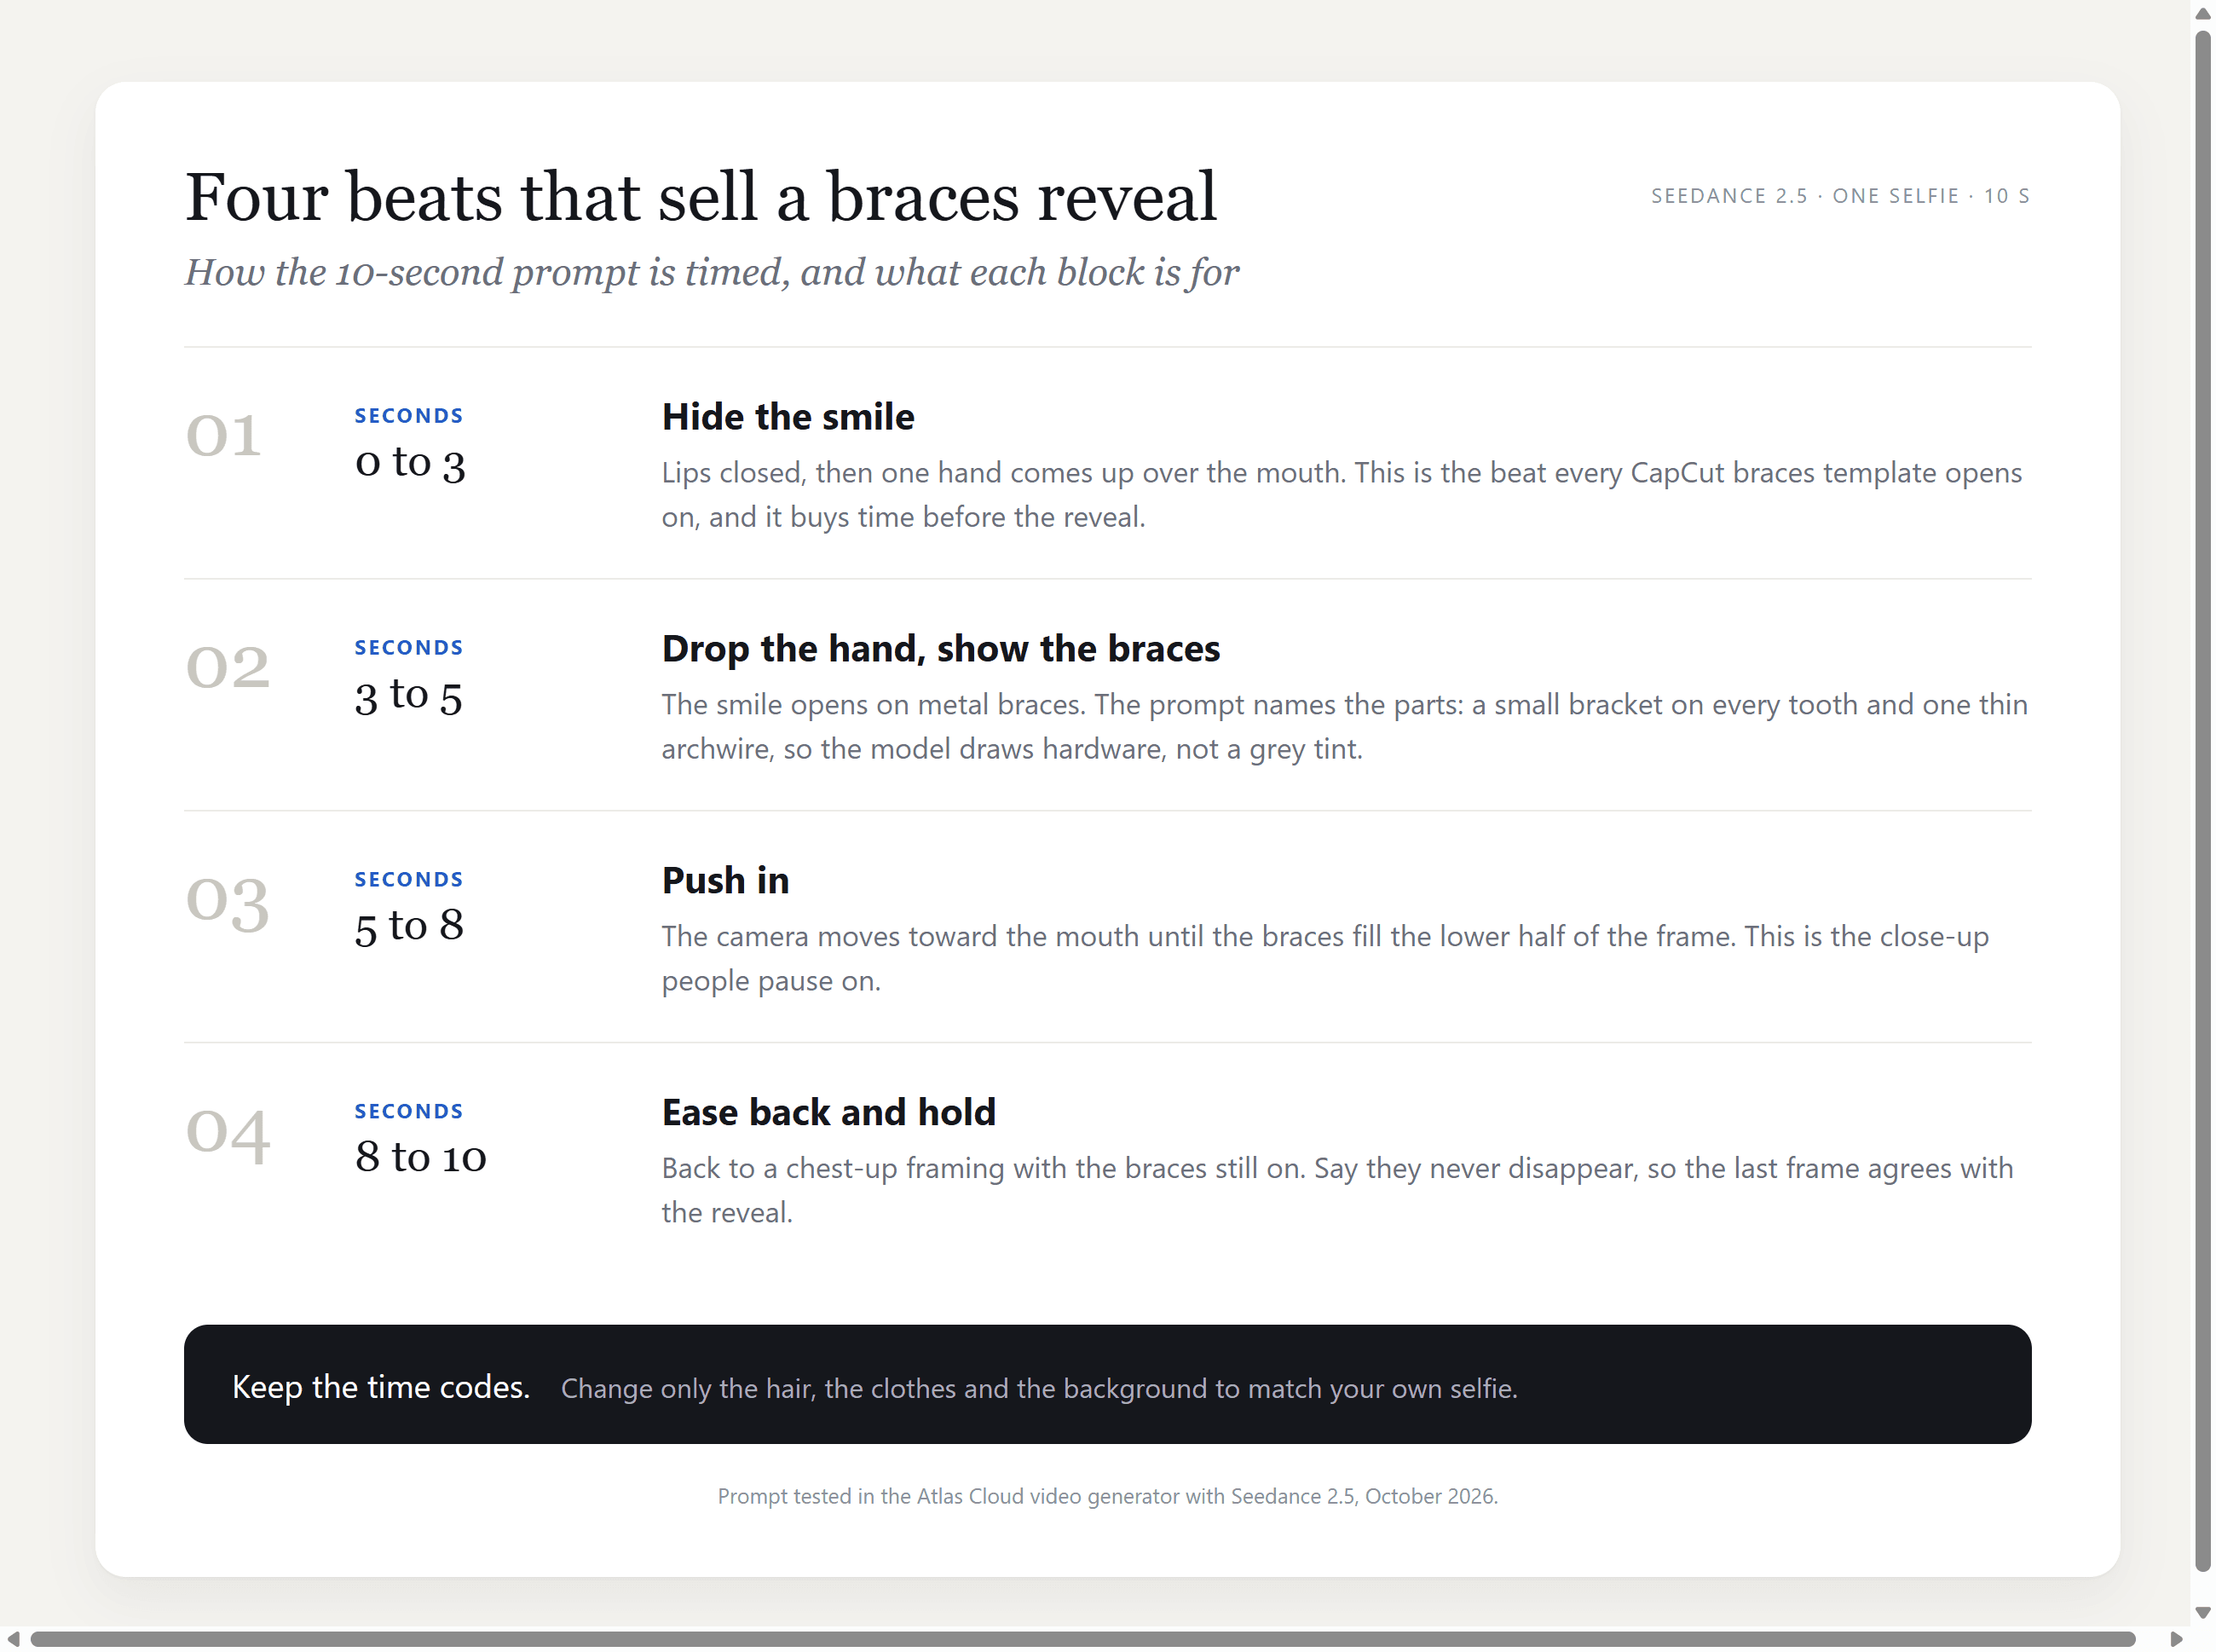The height and width of the screenshot is (1652, 2216).
Task: Click the paragraph starting 'Back to a chest-up framing'
Action: point(1338,1191)
